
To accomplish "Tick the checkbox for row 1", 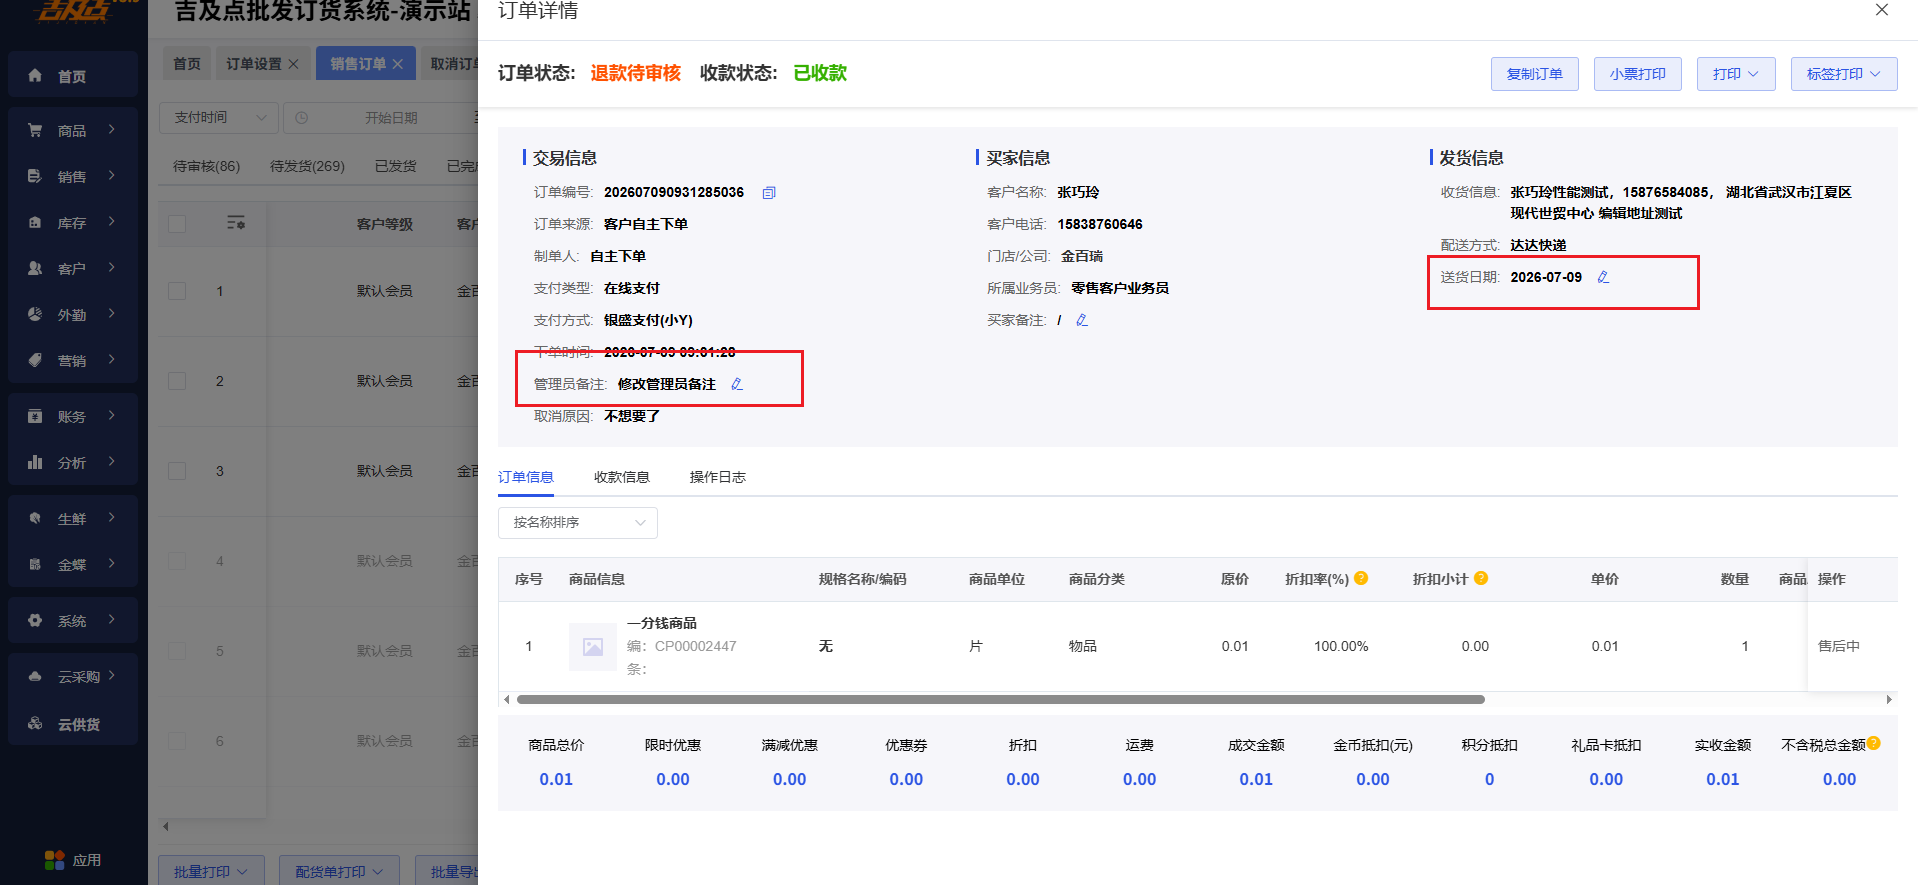I will pos(177,291).
